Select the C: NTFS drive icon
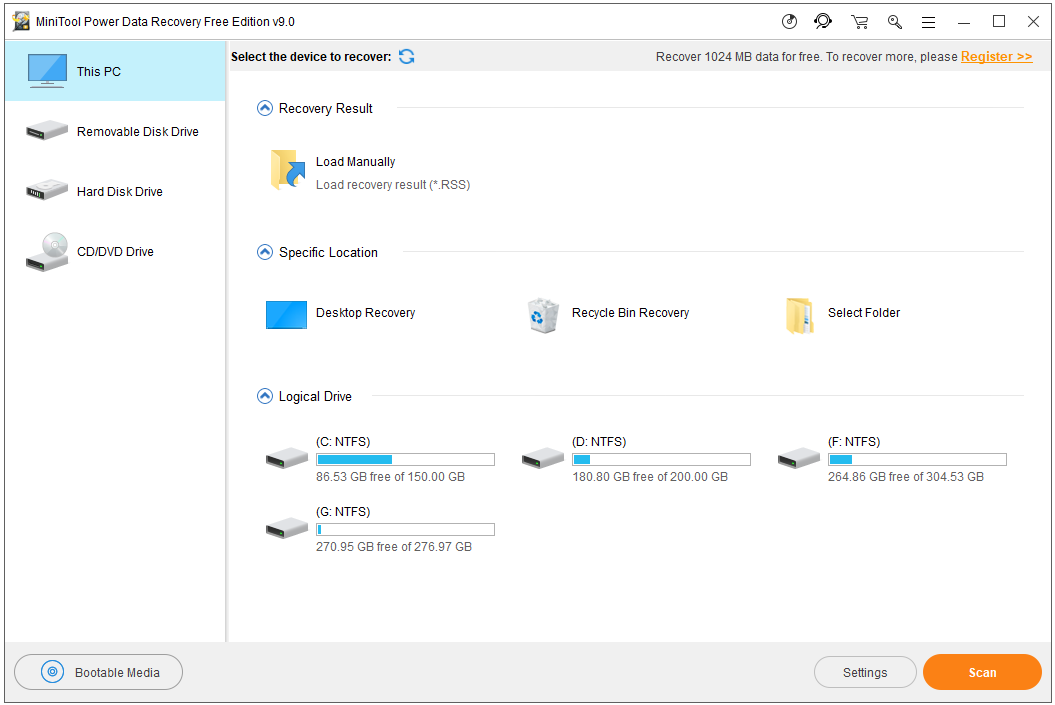This screenshot has width=1055, height=705. coord(287,458)
